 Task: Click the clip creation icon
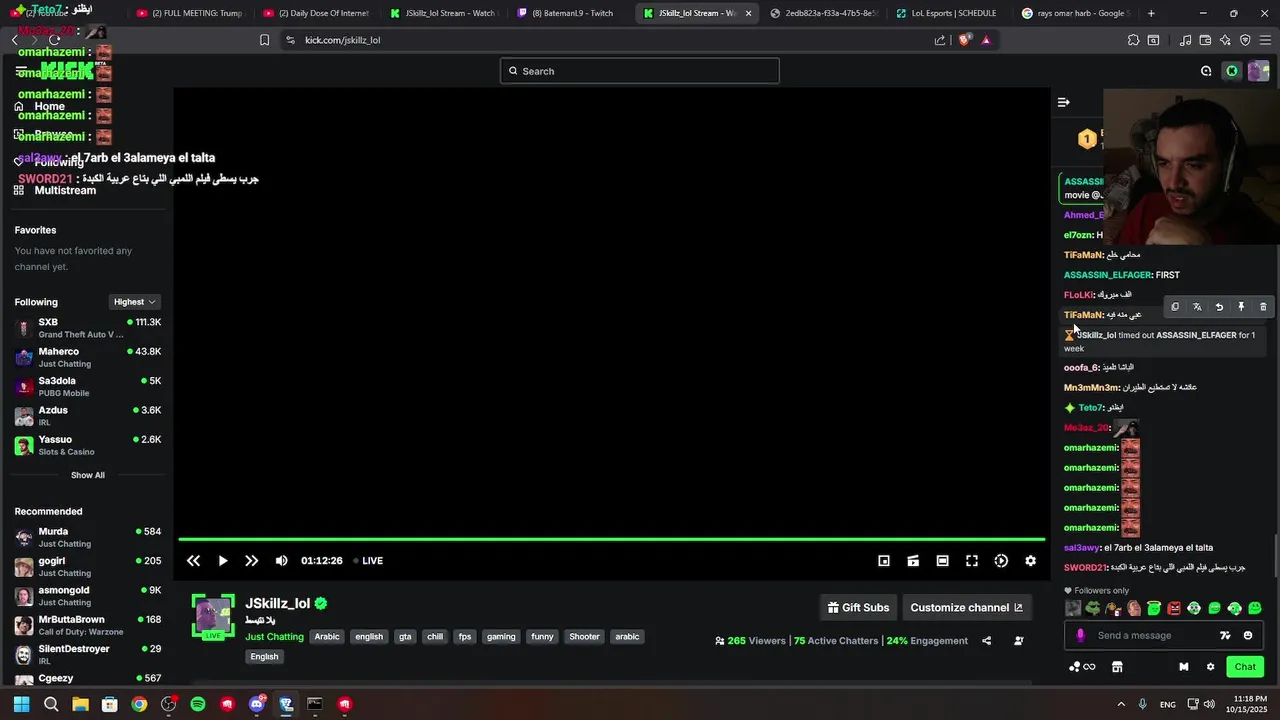pos(913,561)
